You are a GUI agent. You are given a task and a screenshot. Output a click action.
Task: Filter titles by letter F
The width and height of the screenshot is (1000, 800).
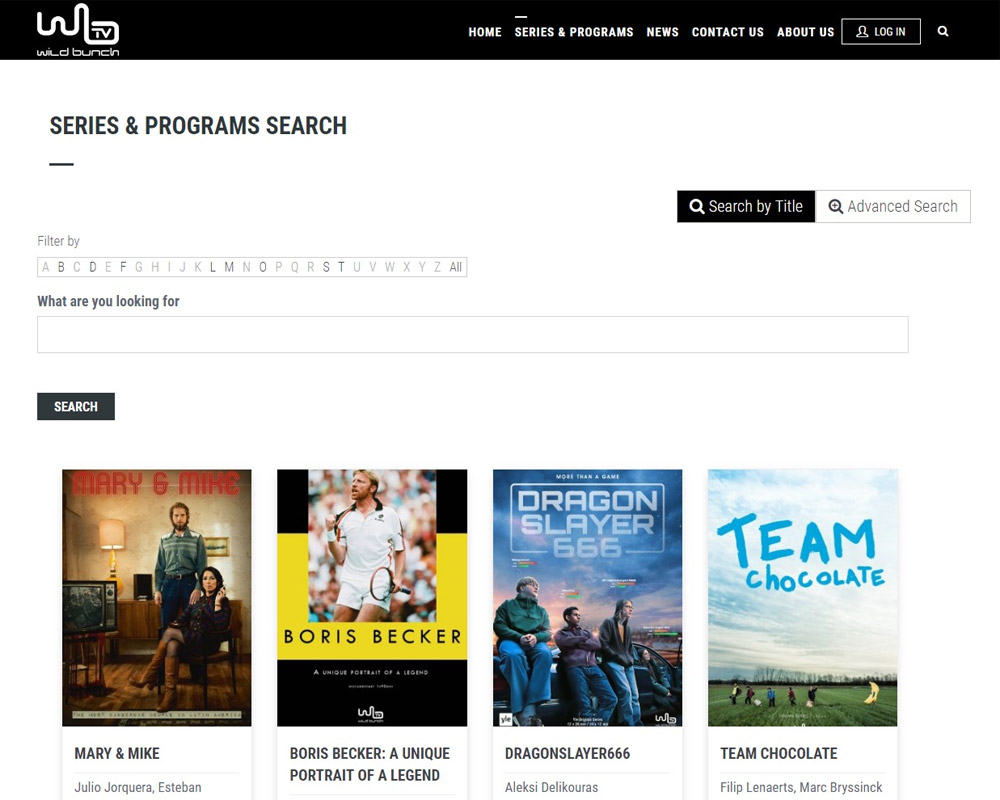[x=123, y=267]
